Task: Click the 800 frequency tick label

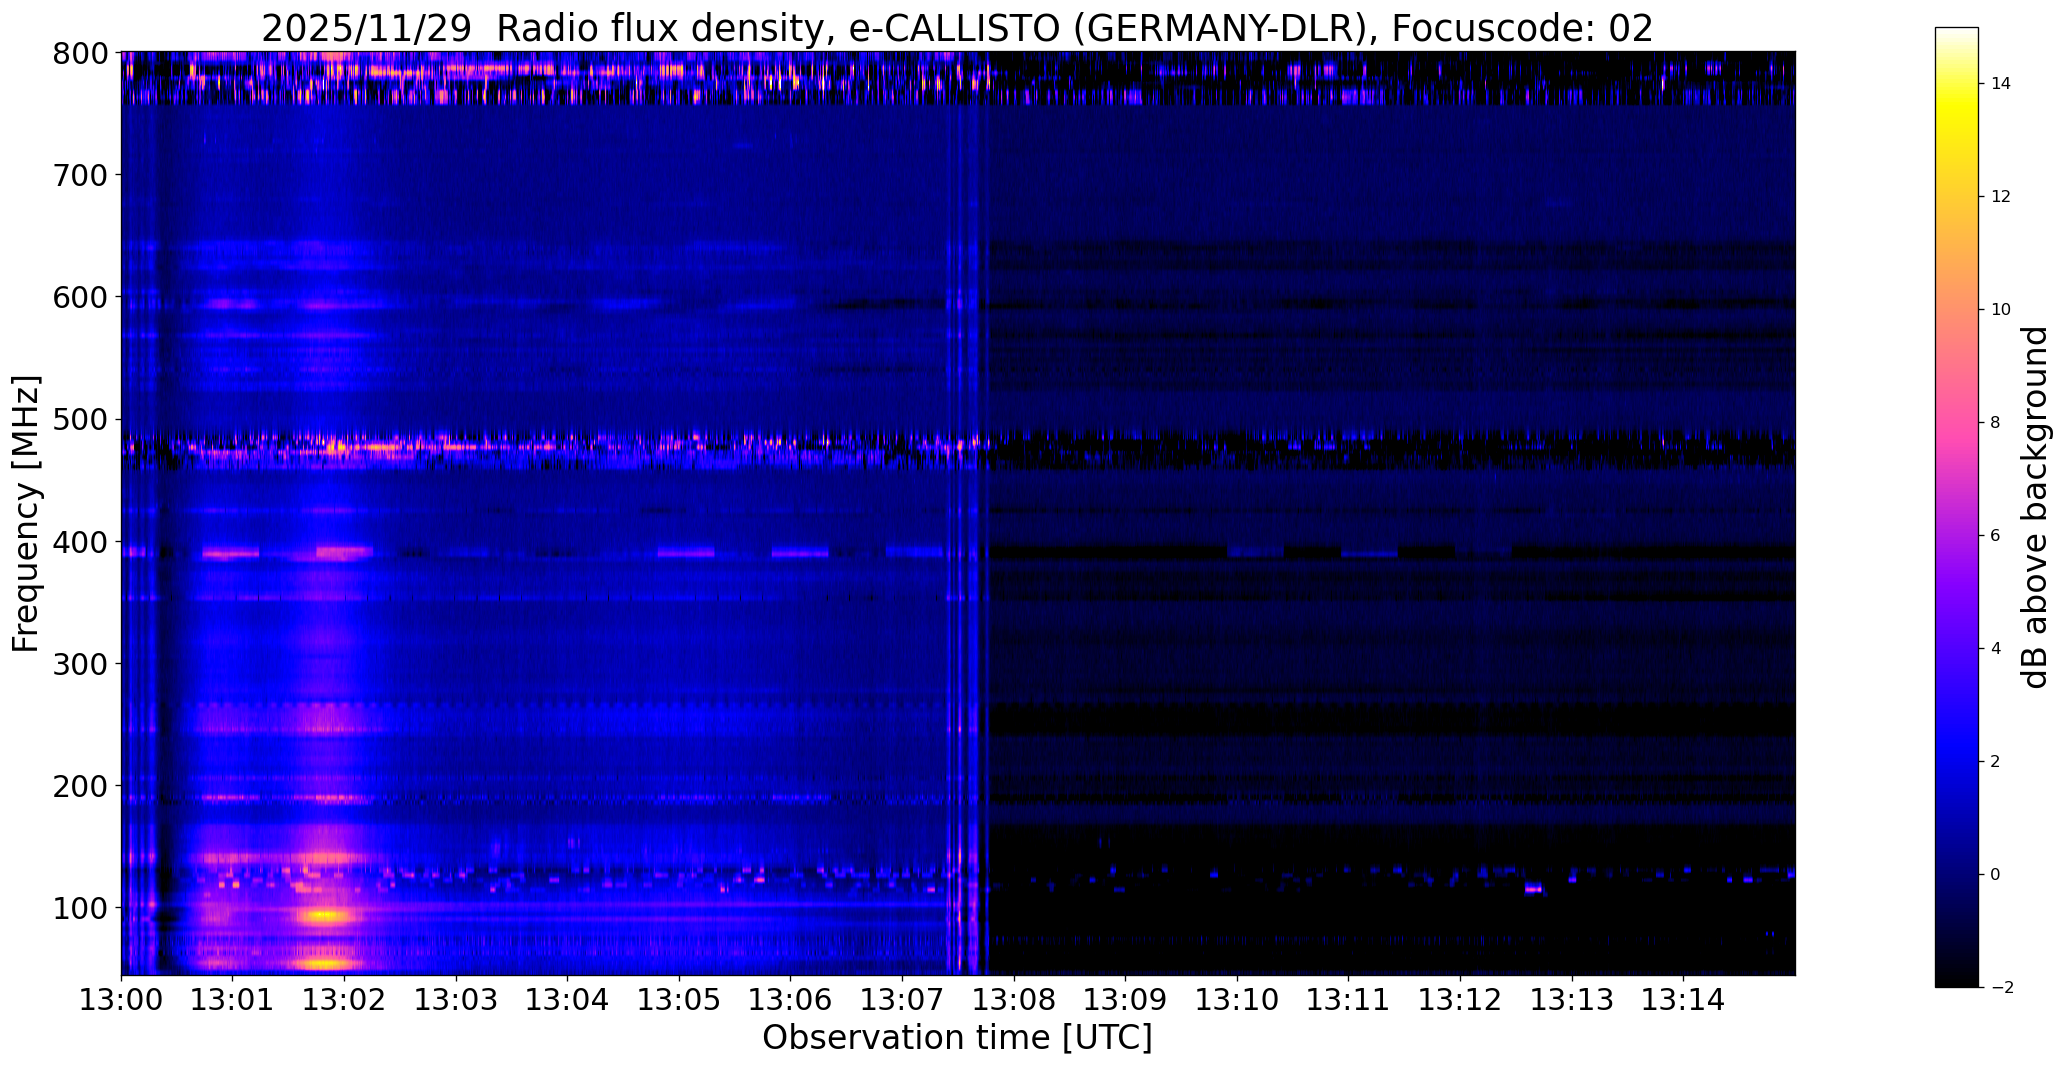Action: (82, 53)
